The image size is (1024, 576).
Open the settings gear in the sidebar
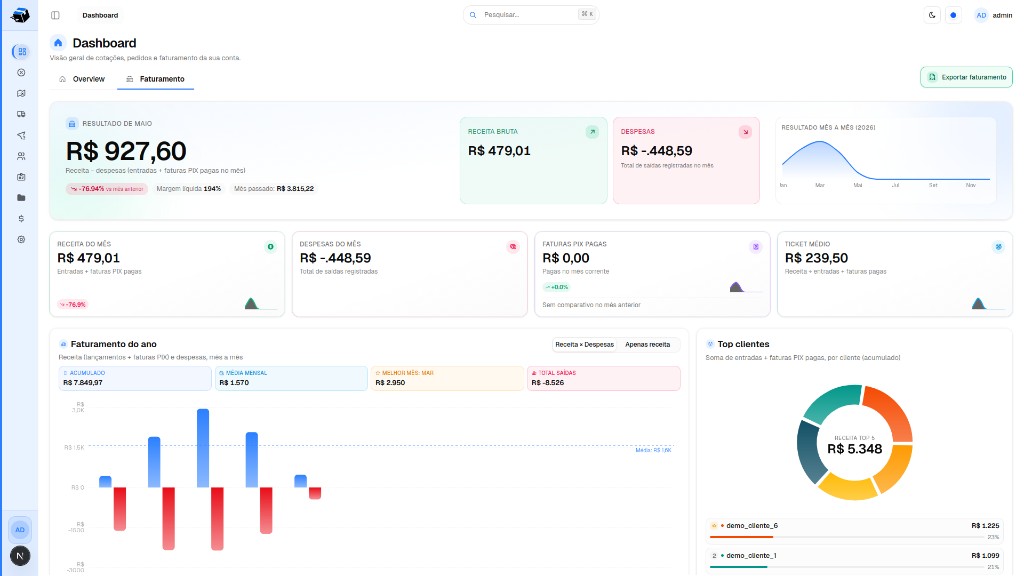pyautogui.click(x=21, y=240)
